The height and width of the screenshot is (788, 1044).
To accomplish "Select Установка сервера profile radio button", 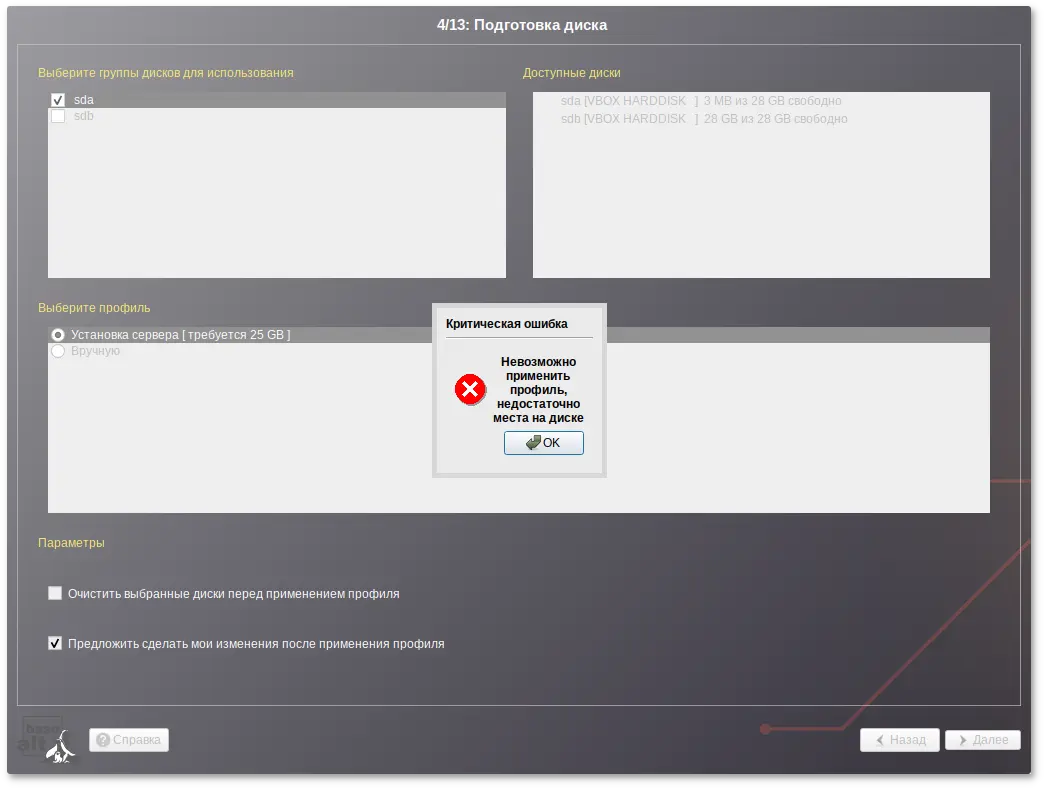I will pos(58,334).
